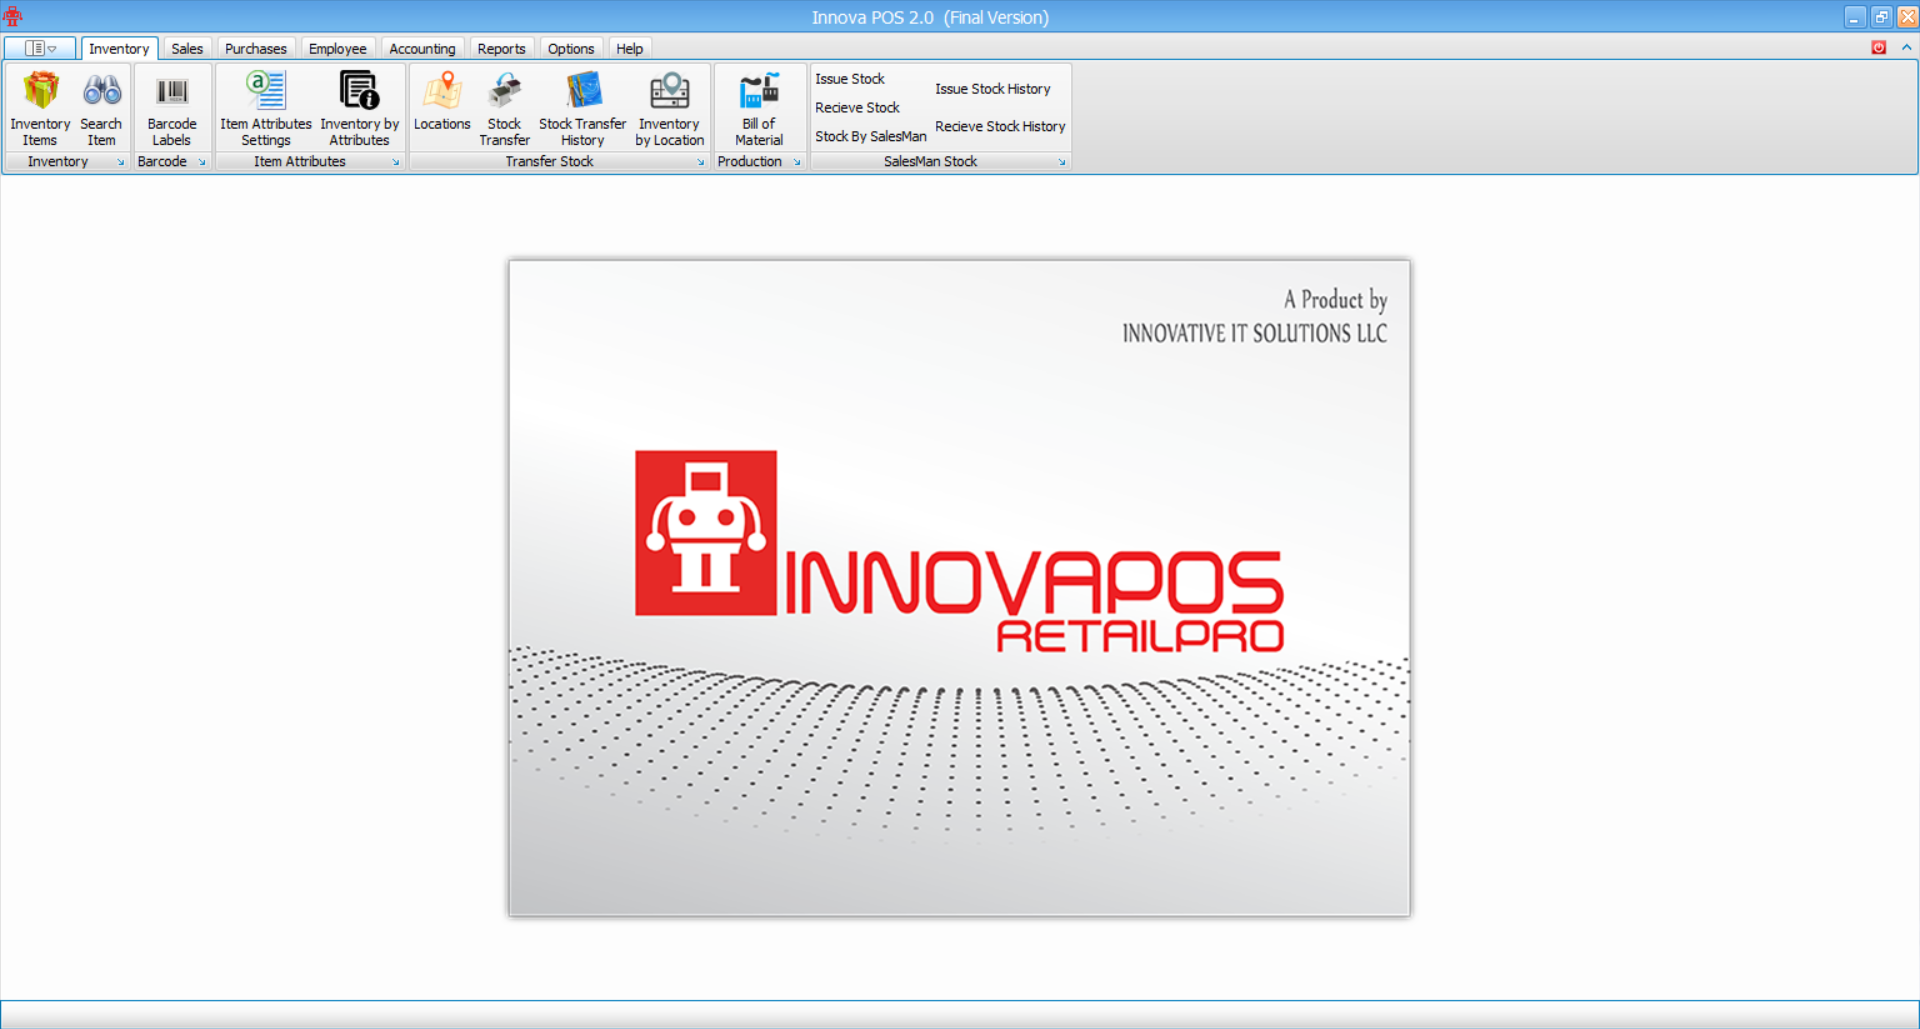The height and width of the screenshot is (1029, 1920).
Task: Click the Innova POS robot icon in the title bar
Action: [x=13, y=16]
